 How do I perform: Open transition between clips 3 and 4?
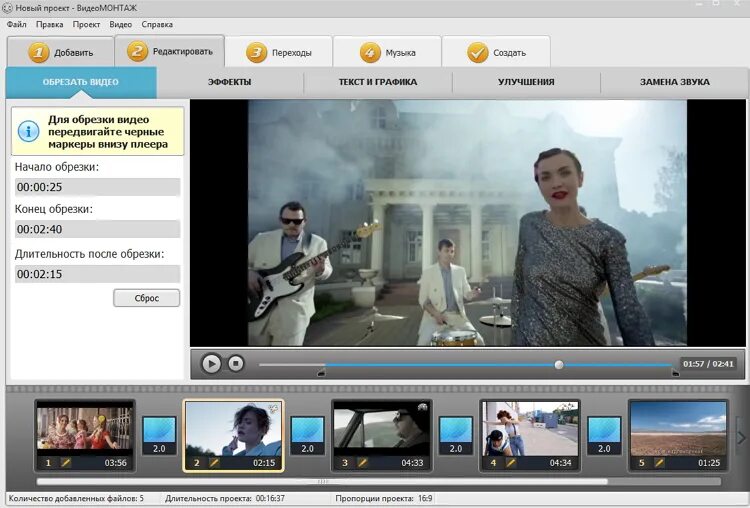click(456, 435)
